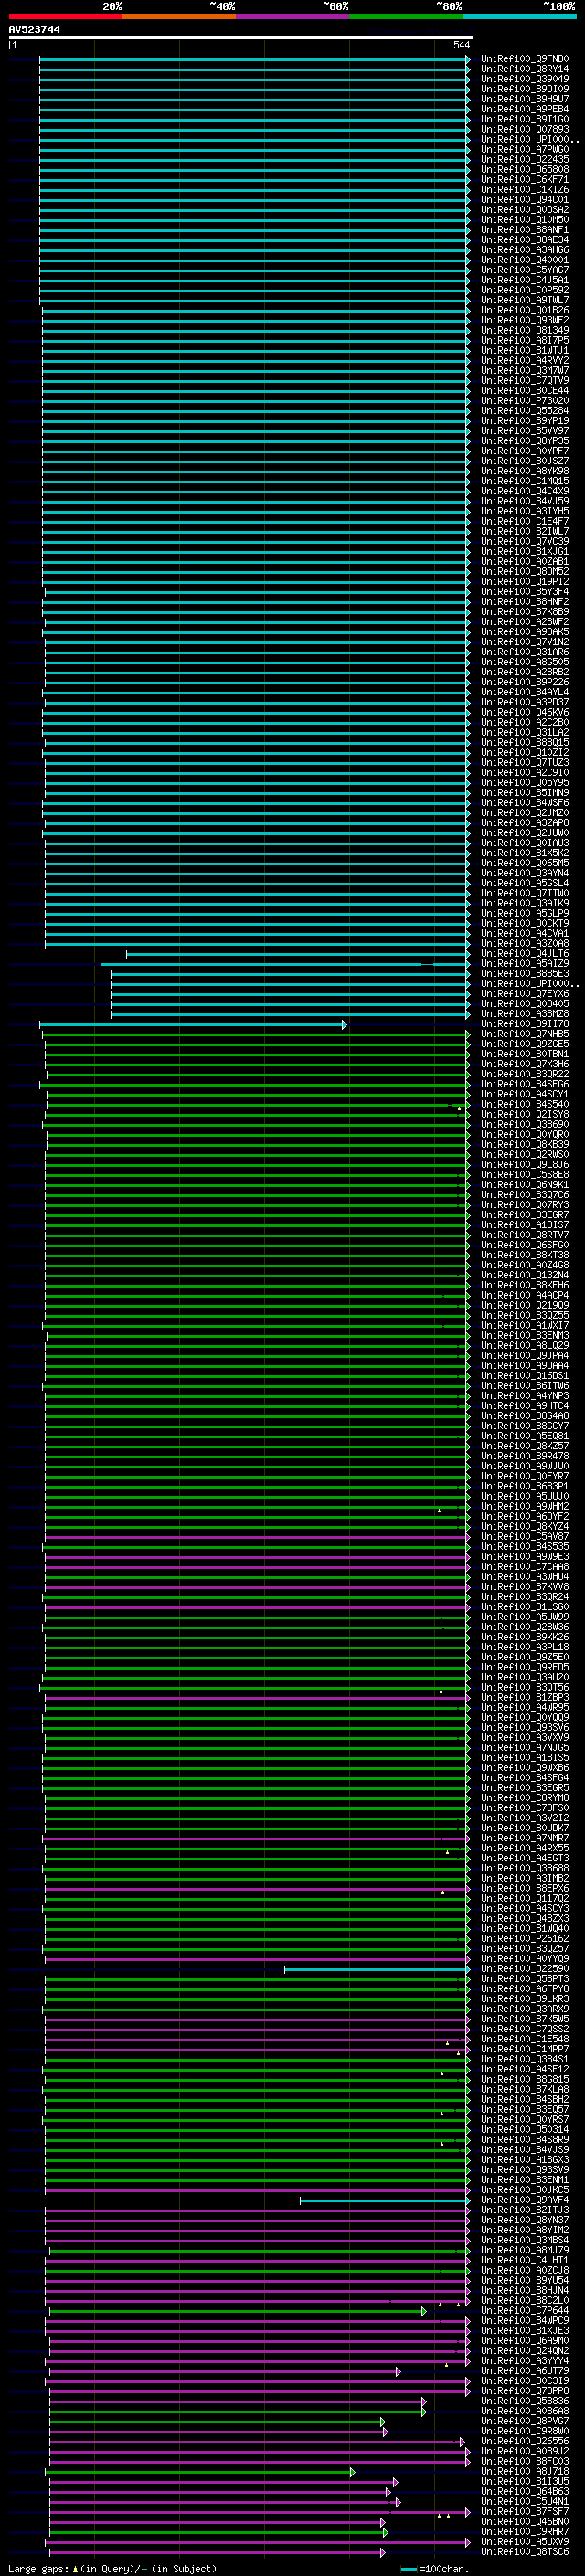Click the purple ~60% identity legend segment
The image size is (585, 2576).
pyautogui.click(x=292, y=16)
